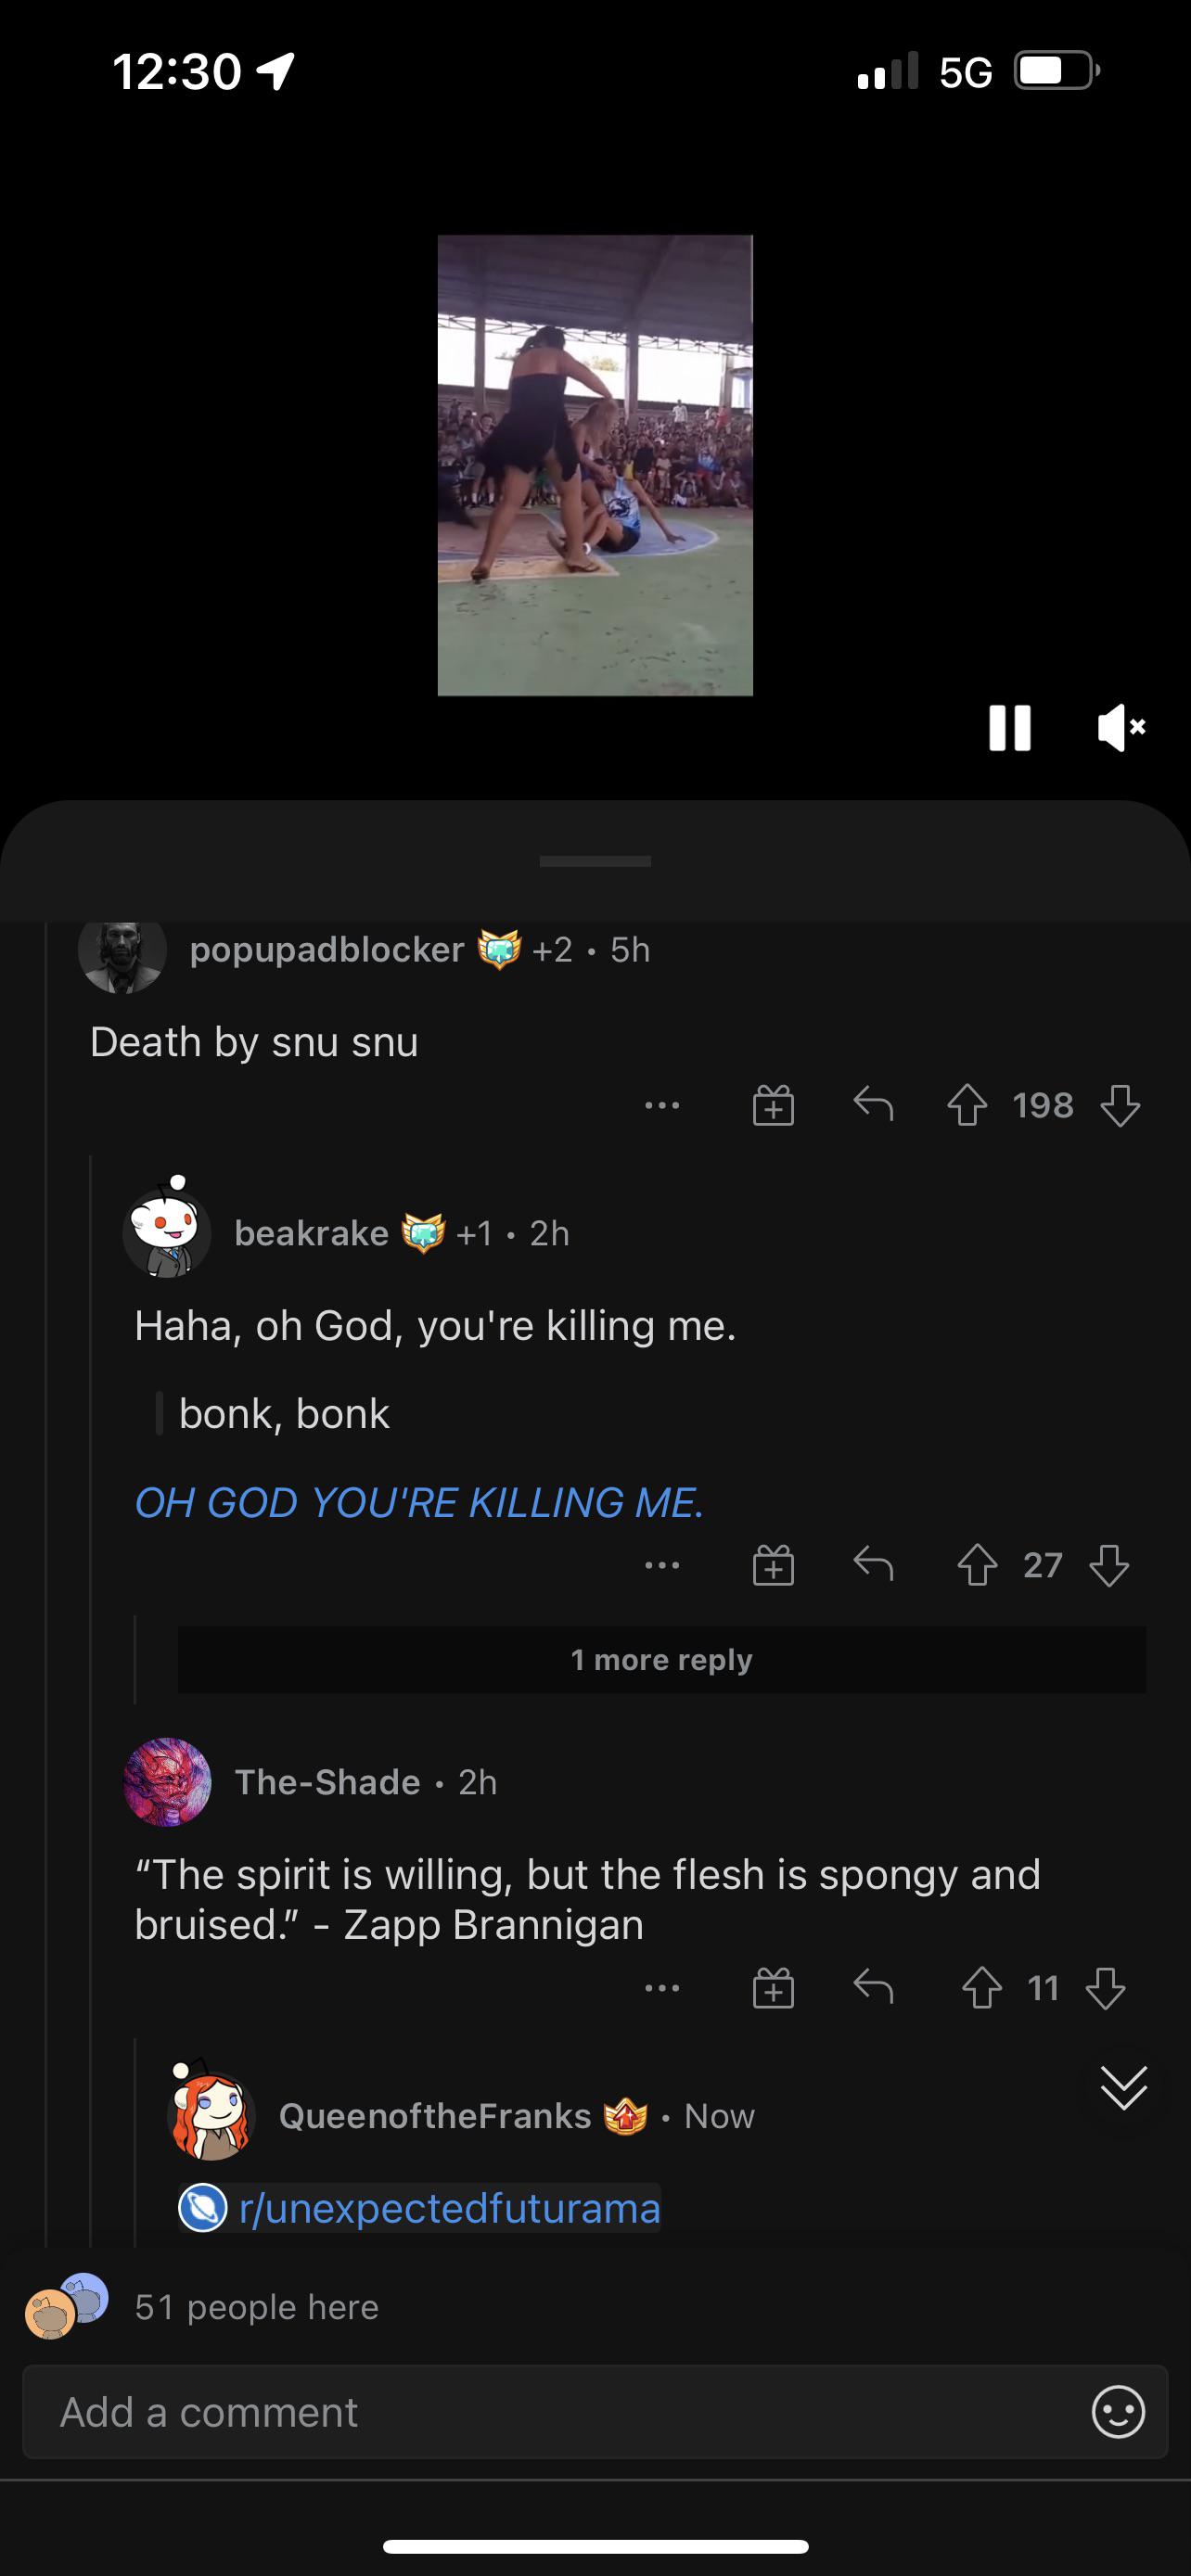
Task: Open the r/unexpectedfuturama community link
Action: [419, 2209]
